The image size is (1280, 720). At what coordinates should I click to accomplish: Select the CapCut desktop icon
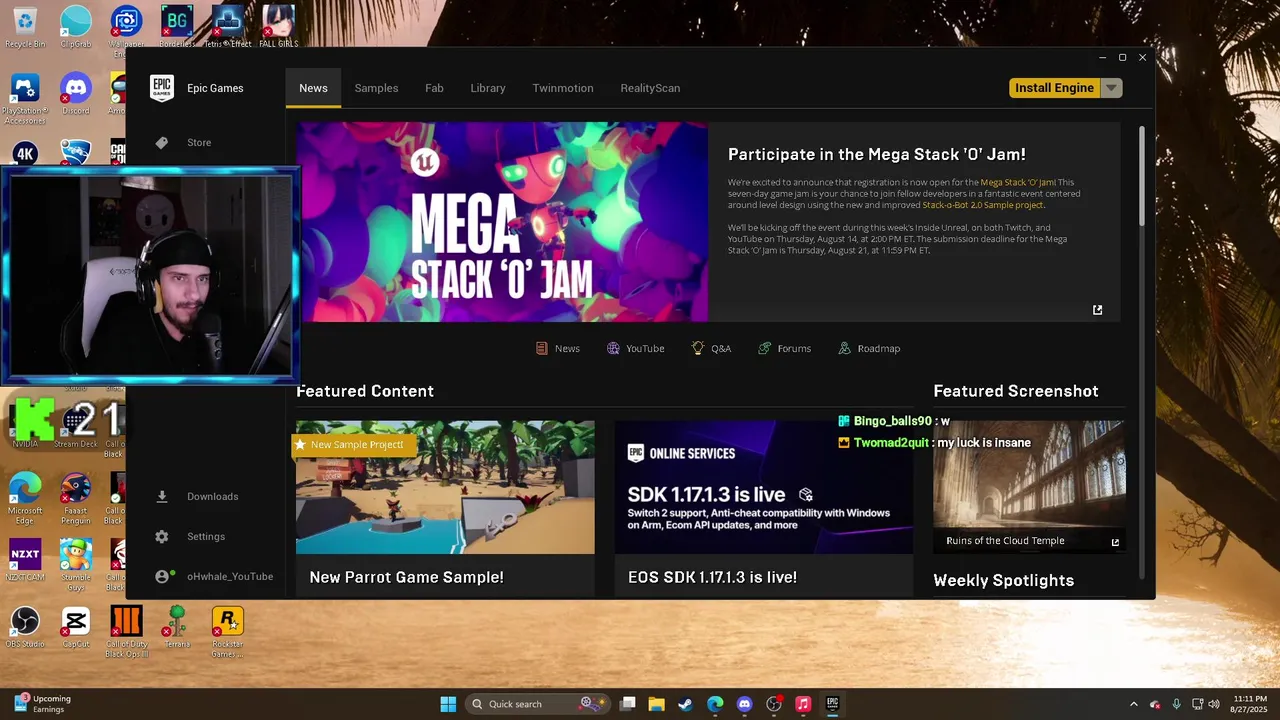coord(76,627)
